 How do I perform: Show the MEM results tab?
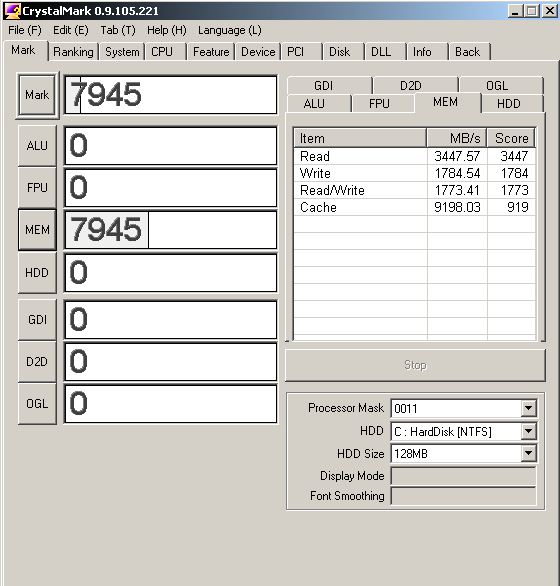[447, 102]
